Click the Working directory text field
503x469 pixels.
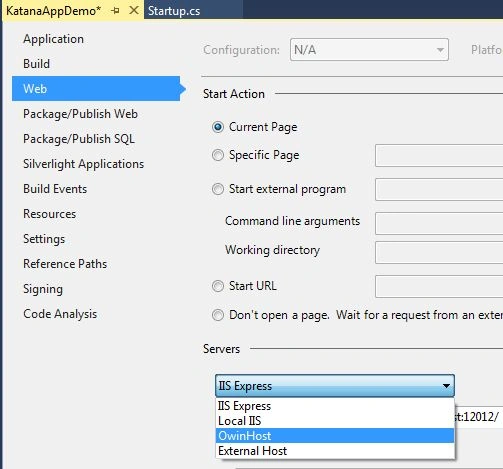tap(439, 253)
